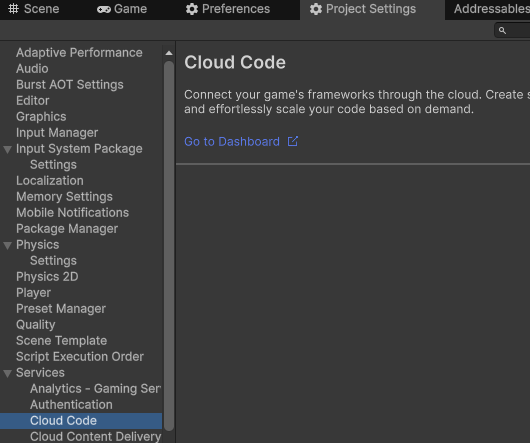Click the sidebar scroll up arrow
Image resolution: width=530 pixels, height=443 pixels.
[169, 53]
